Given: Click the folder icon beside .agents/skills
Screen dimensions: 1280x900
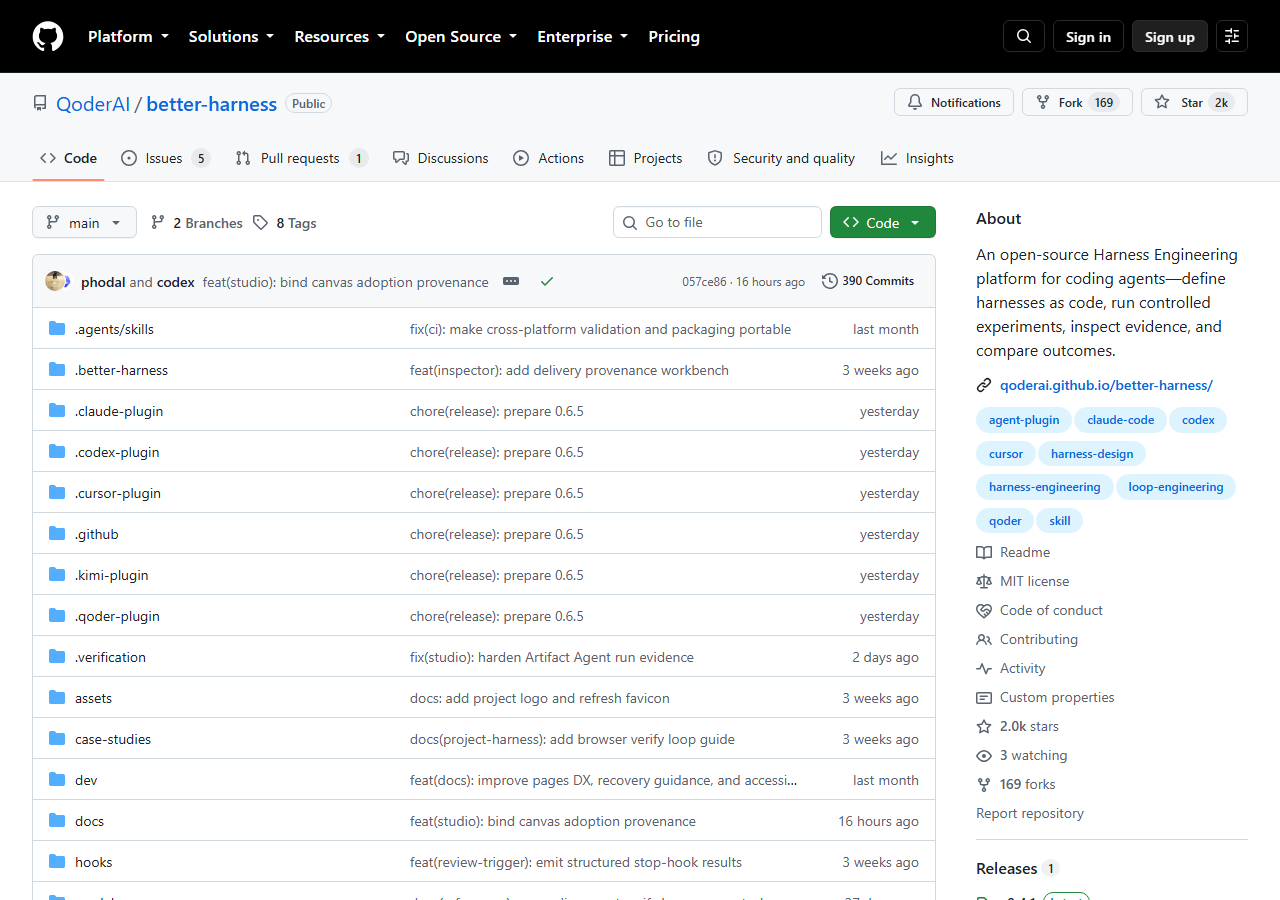Looking at the screenshot, I should (x=57, y=329).
